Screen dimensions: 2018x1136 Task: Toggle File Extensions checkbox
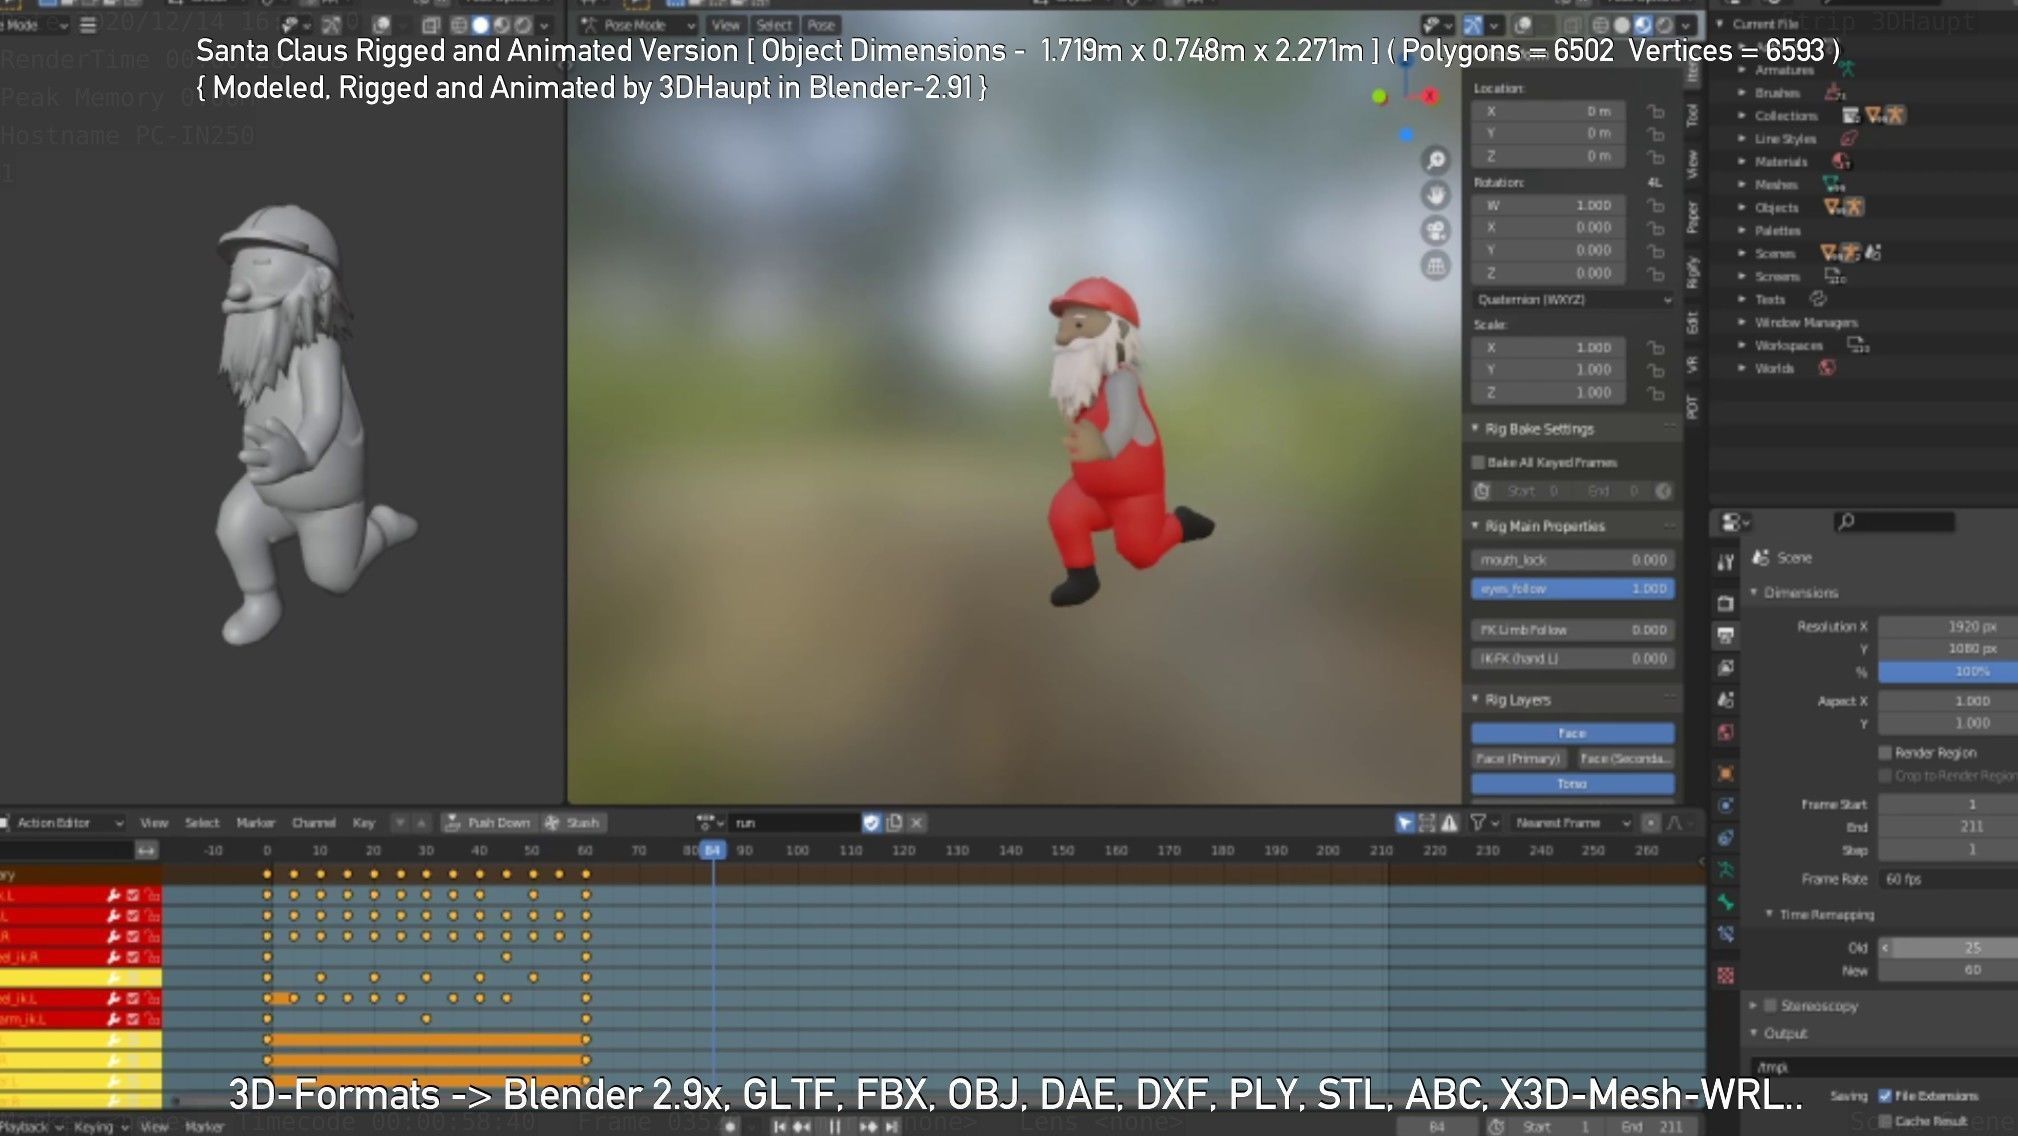(1885, 1095)
